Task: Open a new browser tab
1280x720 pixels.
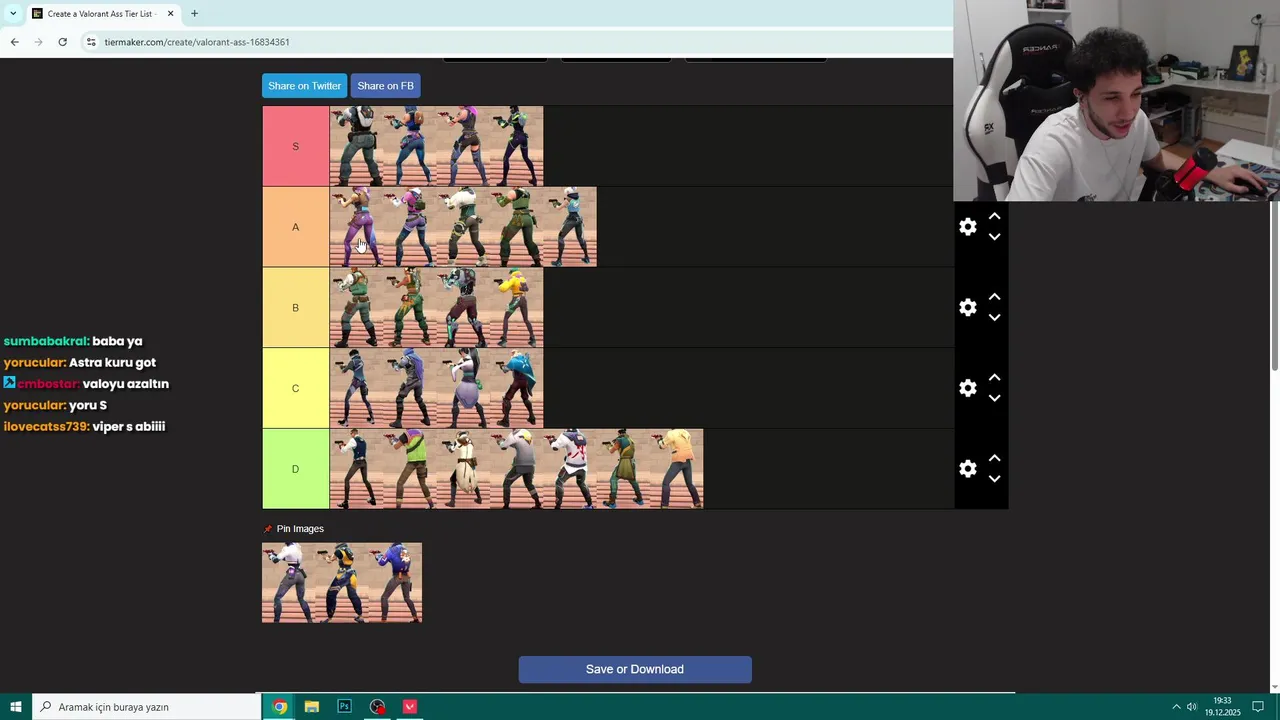Action: click(x=194, y=14)
